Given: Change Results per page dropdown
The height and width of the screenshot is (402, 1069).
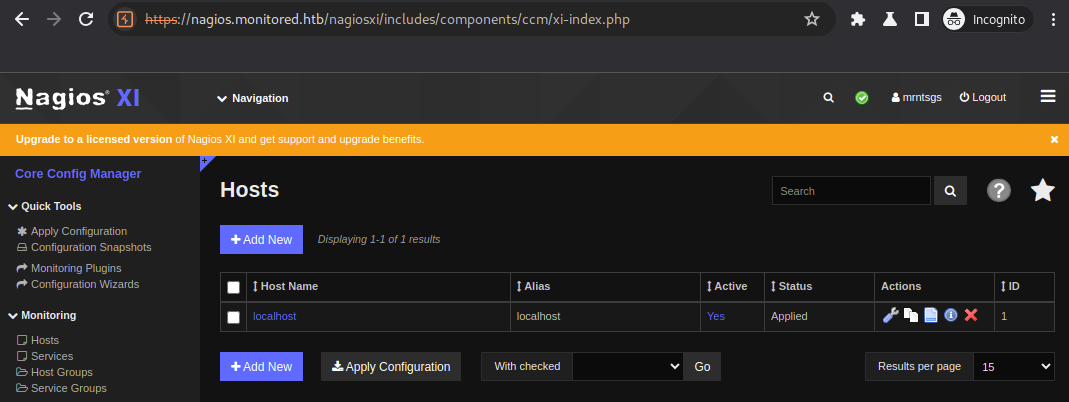Looking at the screenshot, I should 1014,367.
